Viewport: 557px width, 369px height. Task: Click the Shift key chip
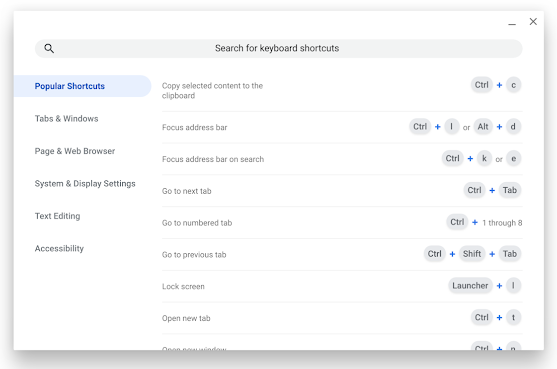(472, 254)
